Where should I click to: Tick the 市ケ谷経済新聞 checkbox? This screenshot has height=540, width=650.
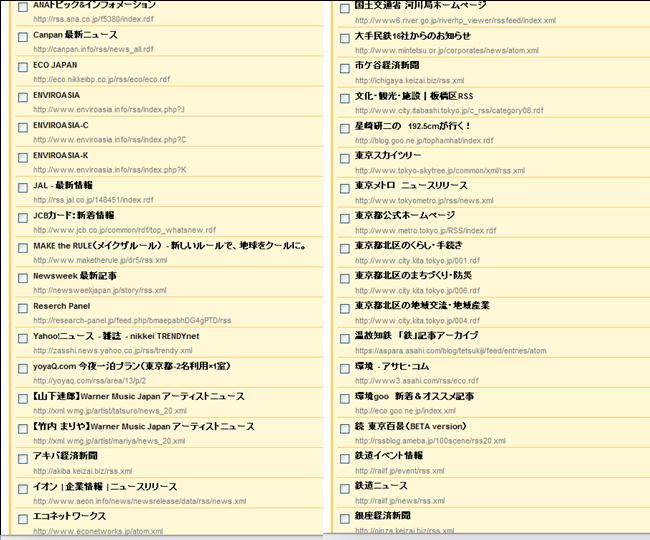tap(345, 68)
